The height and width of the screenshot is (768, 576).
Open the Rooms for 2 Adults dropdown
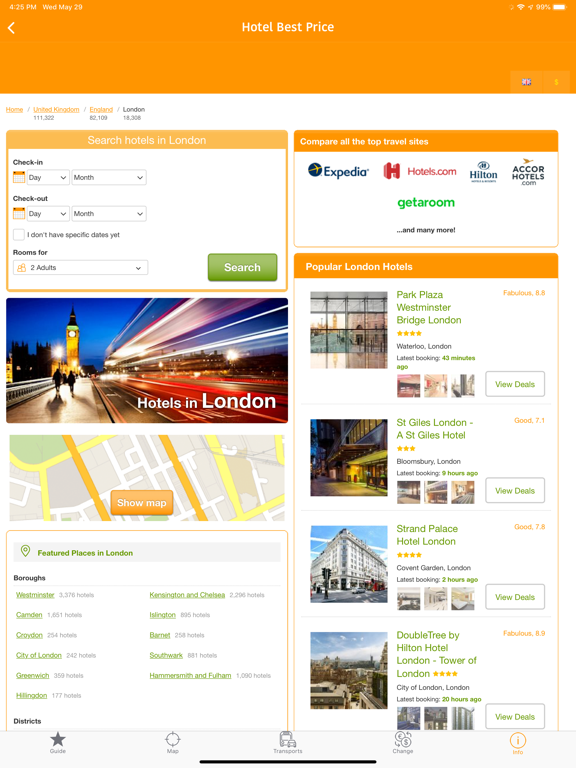tap(80, 267)
